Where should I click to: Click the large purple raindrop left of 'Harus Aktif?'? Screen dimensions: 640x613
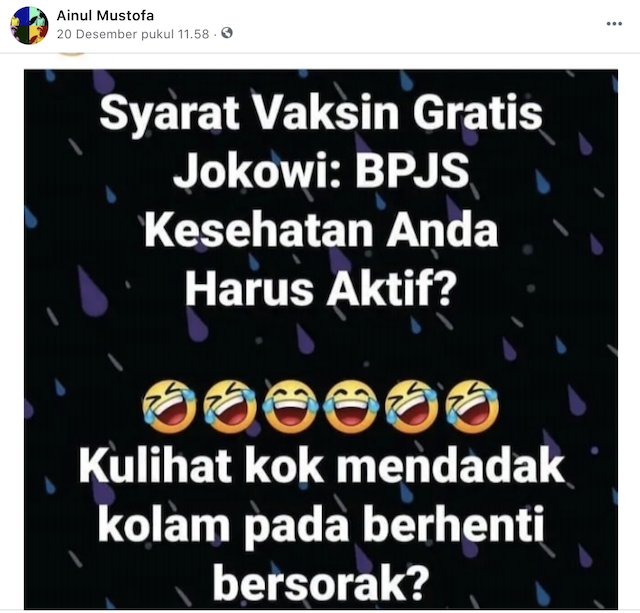point(91,291)
